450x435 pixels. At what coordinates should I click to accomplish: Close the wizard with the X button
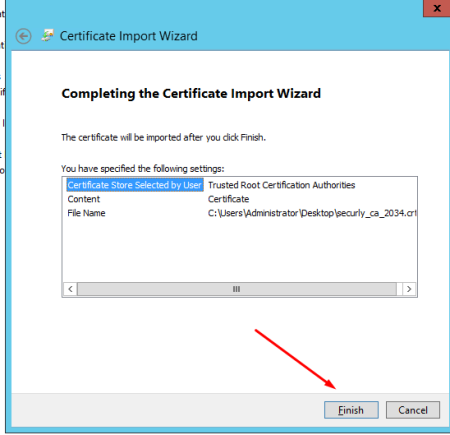coord(437,8)
